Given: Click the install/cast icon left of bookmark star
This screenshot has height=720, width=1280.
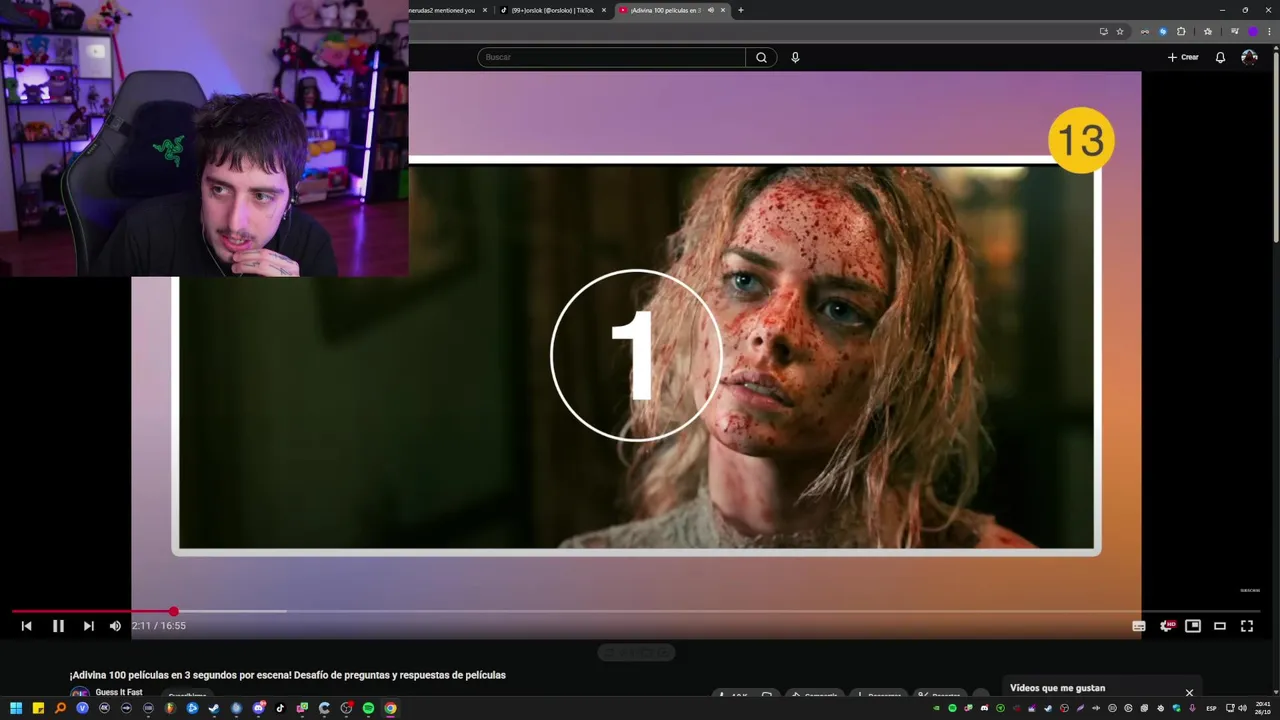Looking at the screenshot, I should (x=1103, y=31).
